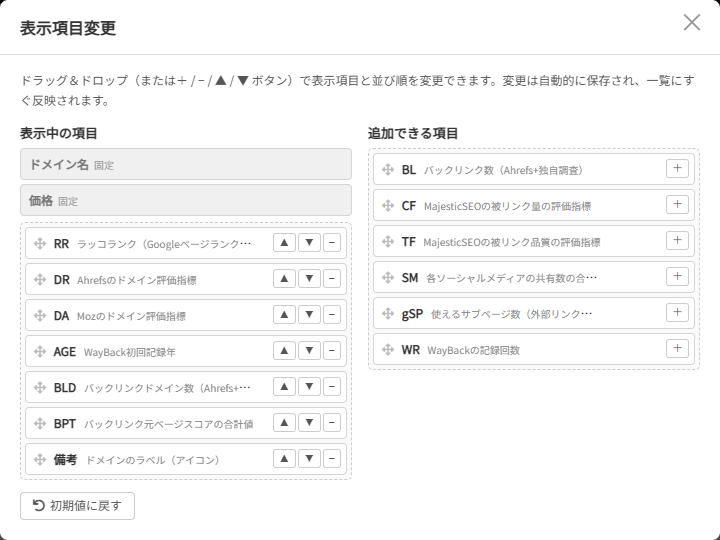The image size is (720, 540).
Task: Select fixed 価格 item
Action: pyautogui.click(x=186, y=200)
